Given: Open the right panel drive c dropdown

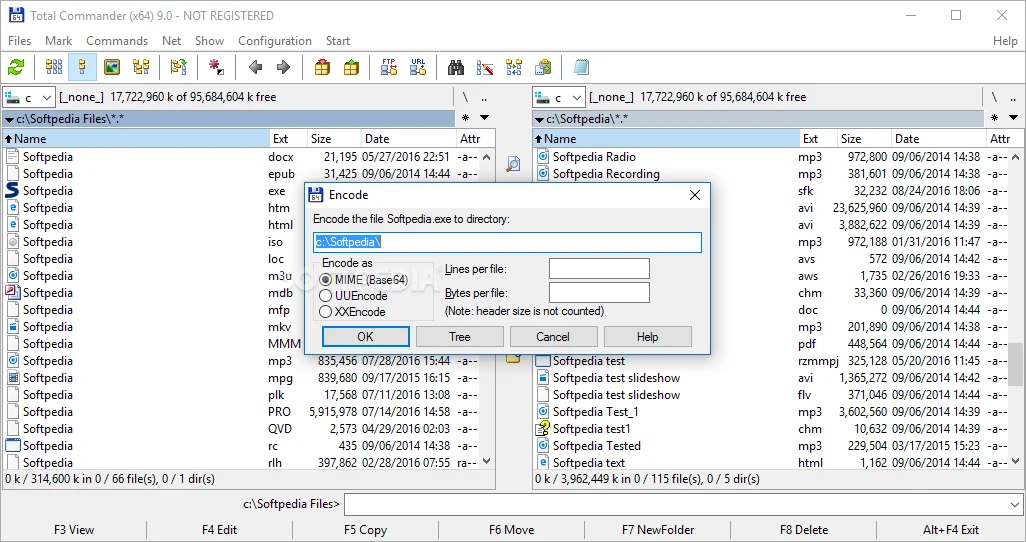Looking at the screenshot, I should [558, 98].
